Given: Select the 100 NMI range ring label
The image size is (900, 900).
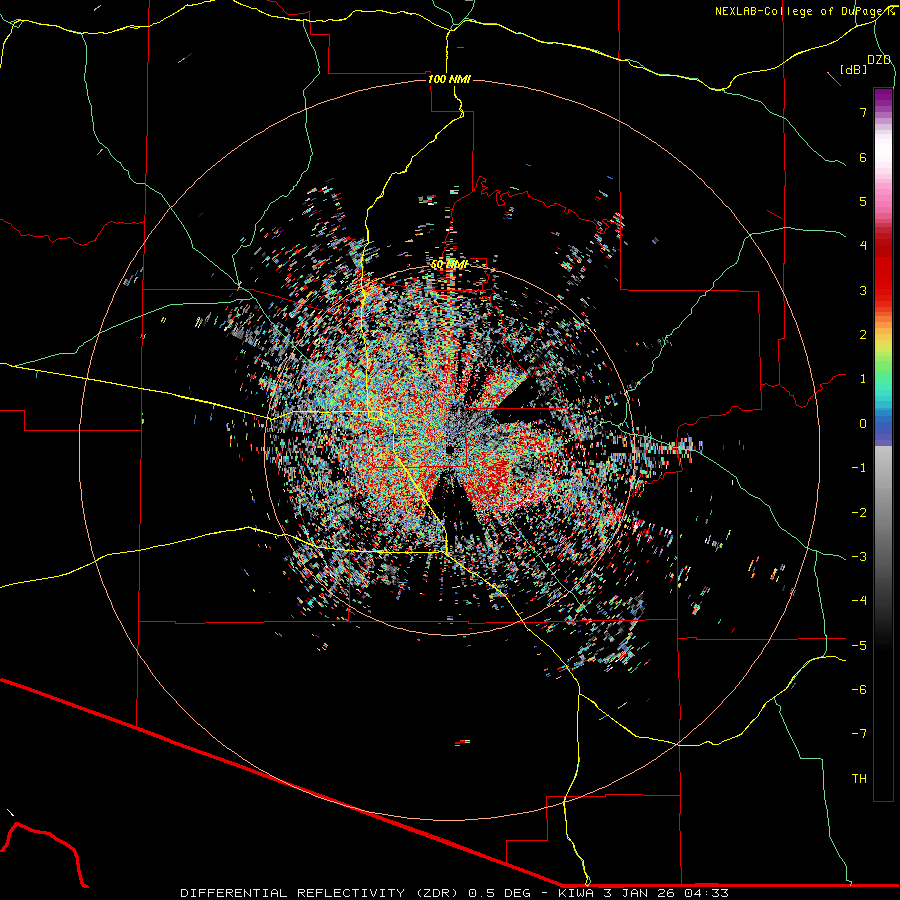Looking at the screenshot, I should pos(449,79).
